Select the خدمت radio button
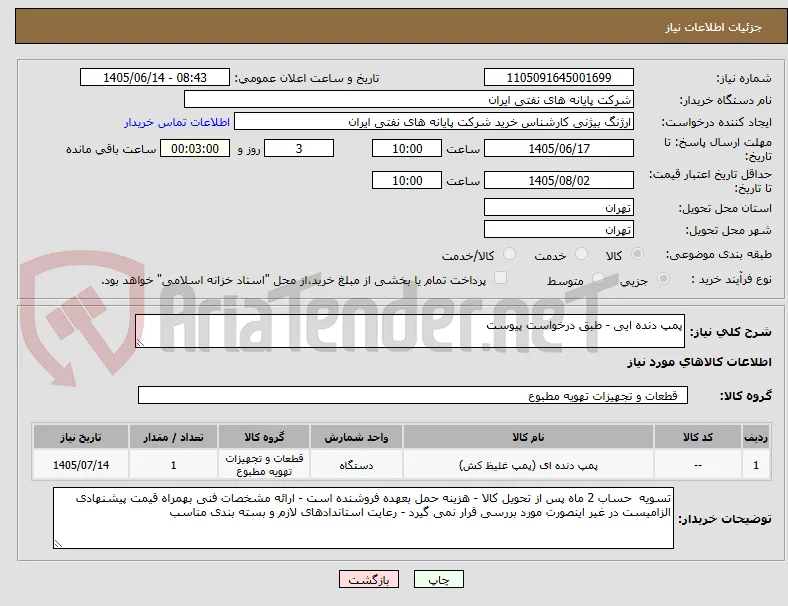Viewport: 788px width, 606px height. click(581, 254)
